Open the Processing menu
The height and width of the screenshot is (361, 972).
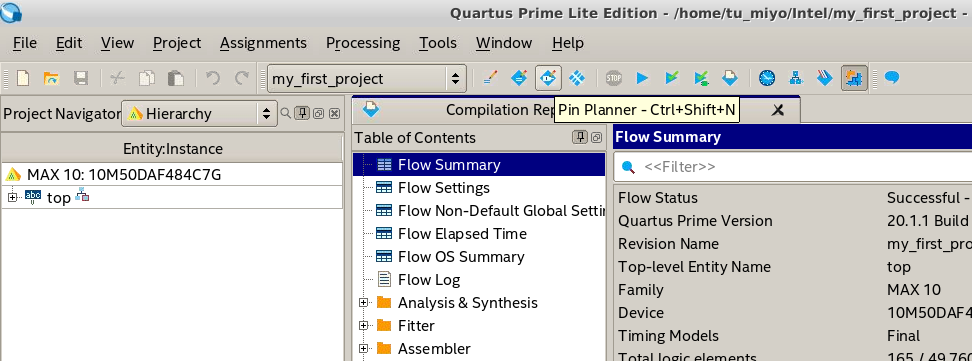pos(363,43)
